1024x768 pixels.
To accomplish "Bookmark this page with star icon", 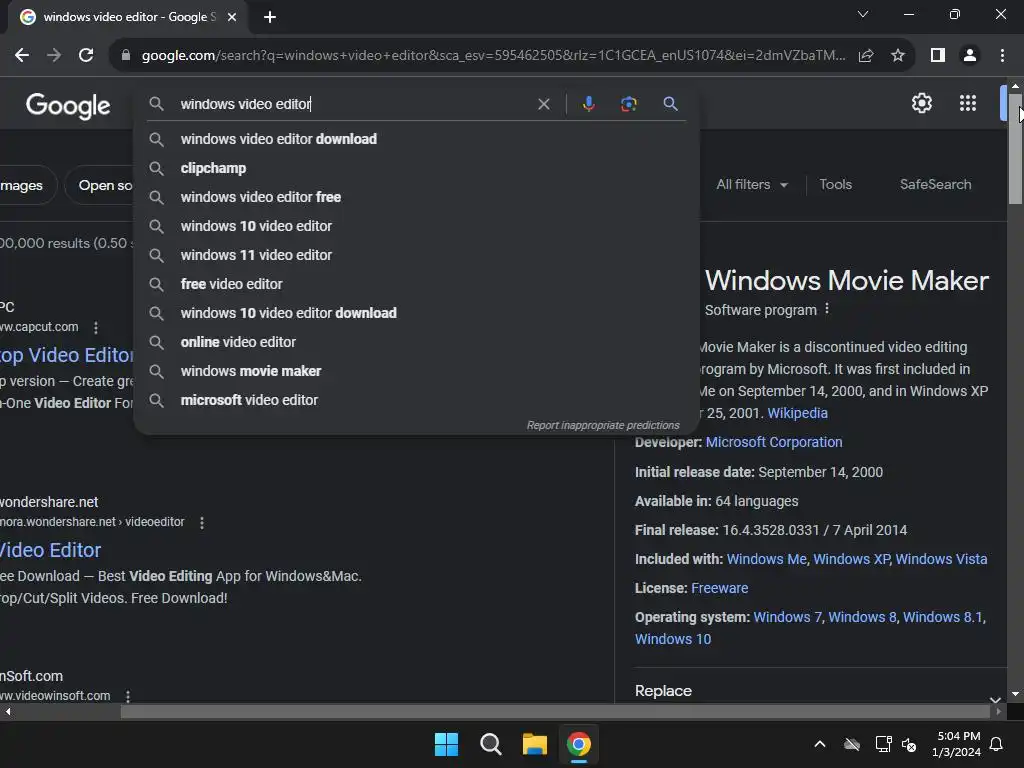I will click(898, 56).
